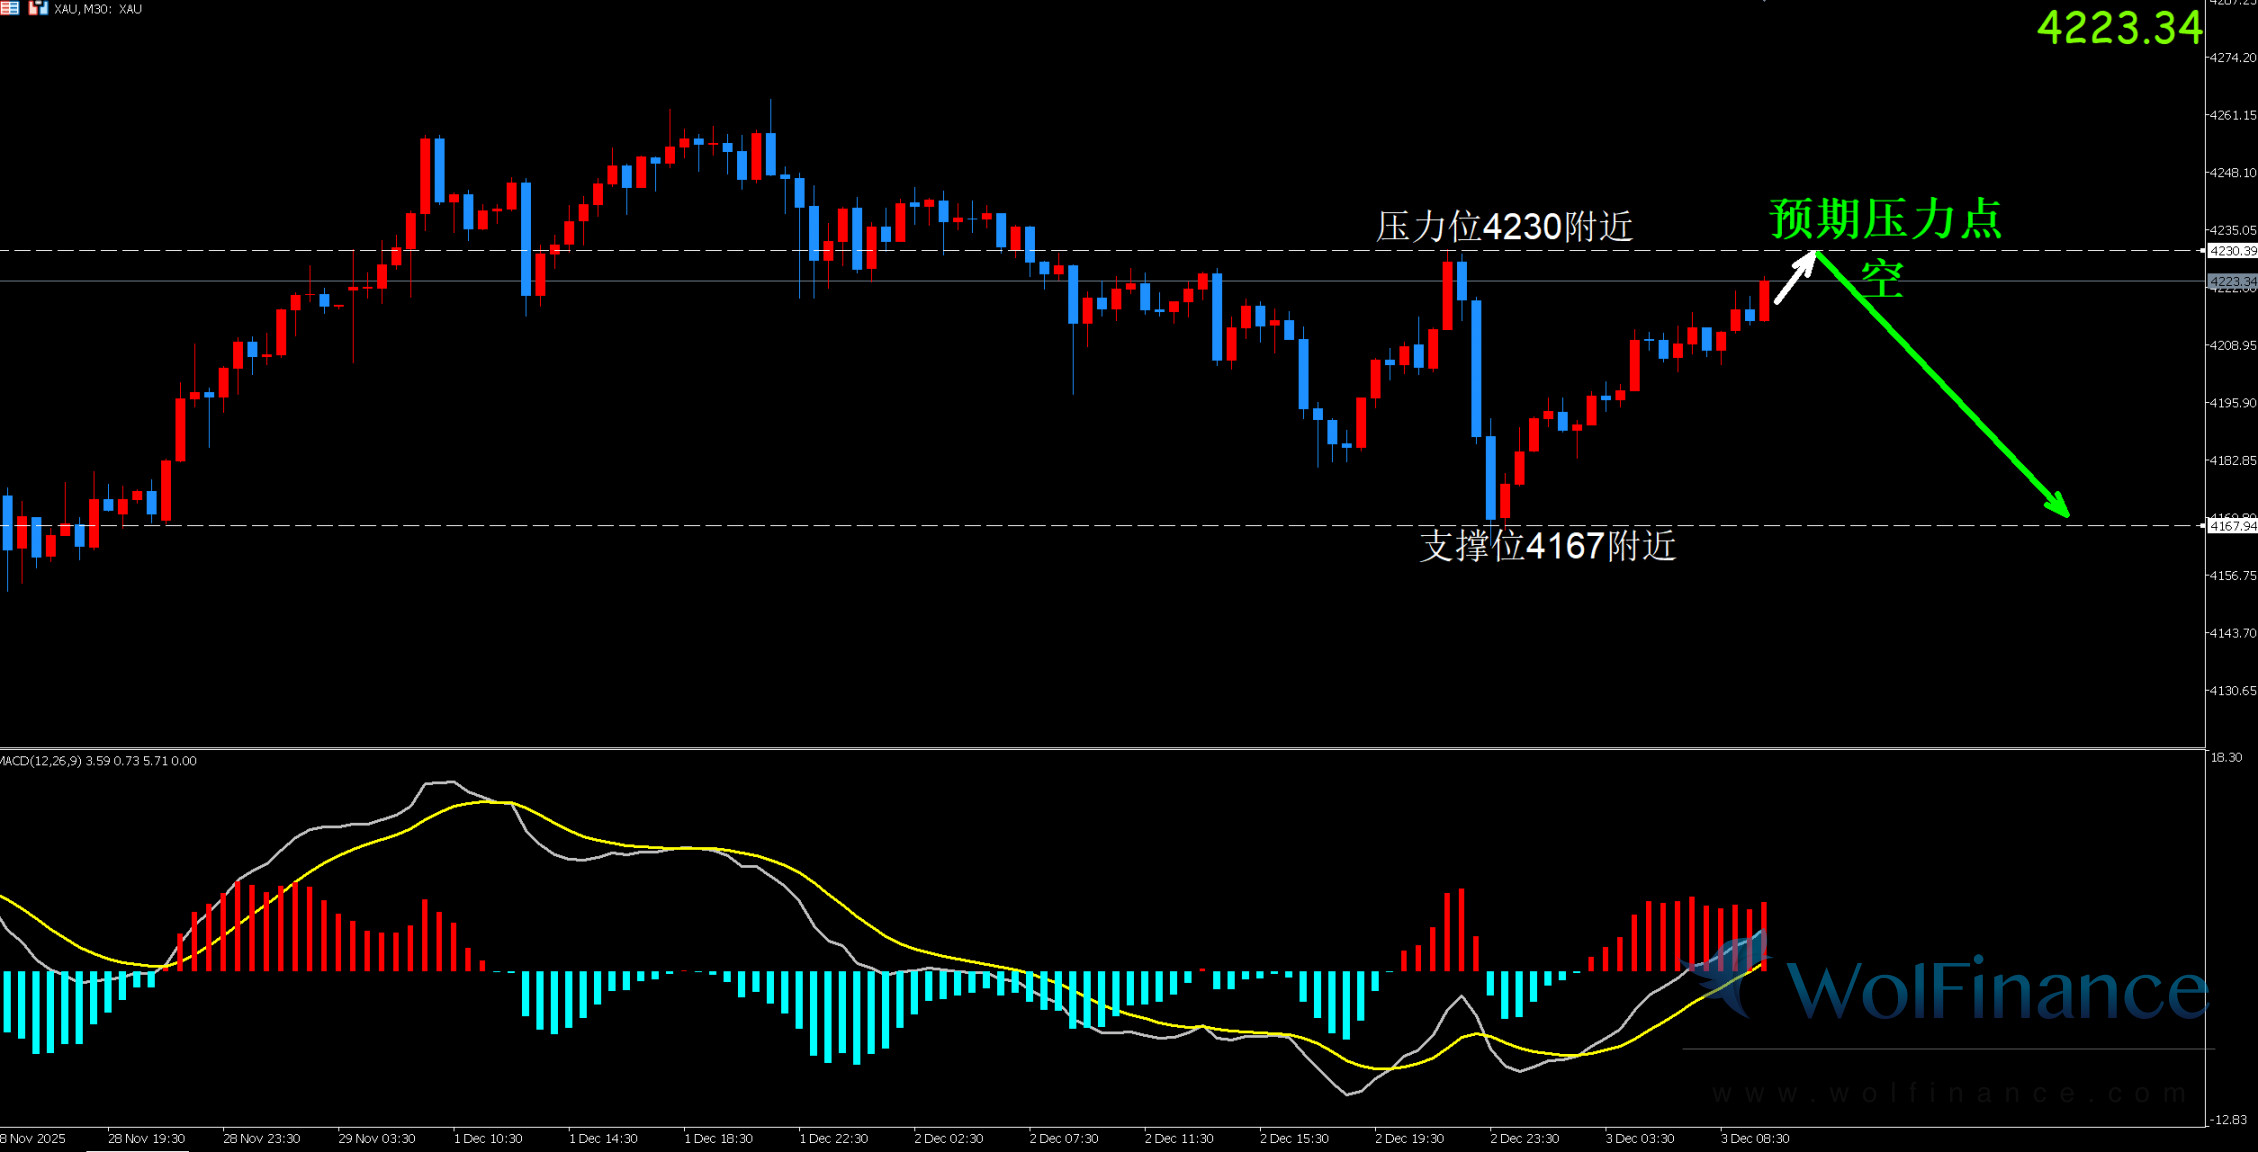
Task: Select the white upward arrow near 4230
Action: point(1794,278)
